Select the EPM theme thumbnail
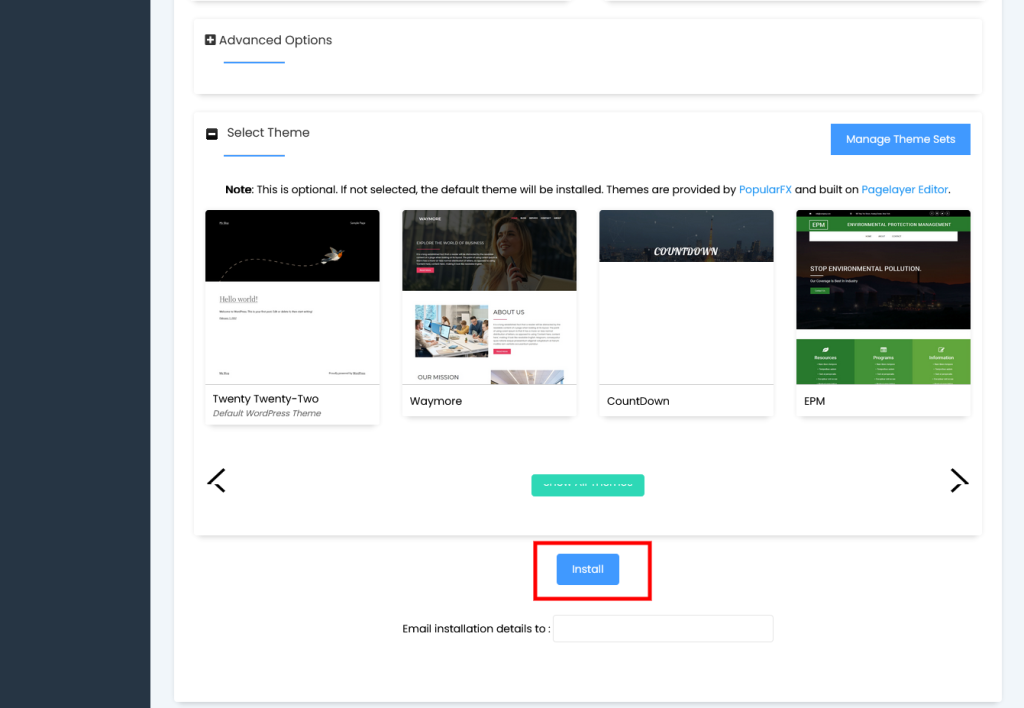Screen dimensions: 1024x708 [883, 297]
